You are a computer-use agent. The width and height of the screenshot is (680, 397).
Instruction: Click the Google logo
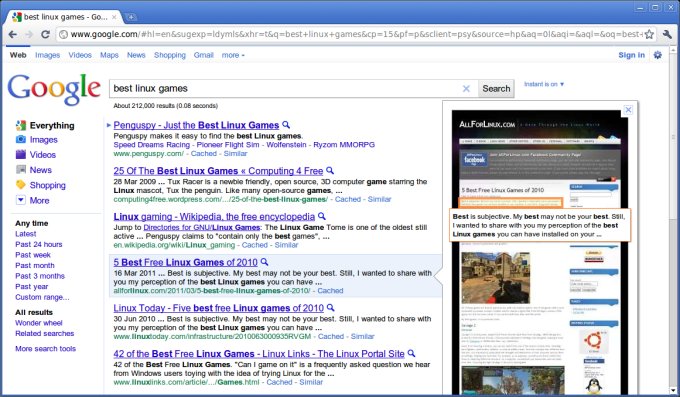(54, 89)
